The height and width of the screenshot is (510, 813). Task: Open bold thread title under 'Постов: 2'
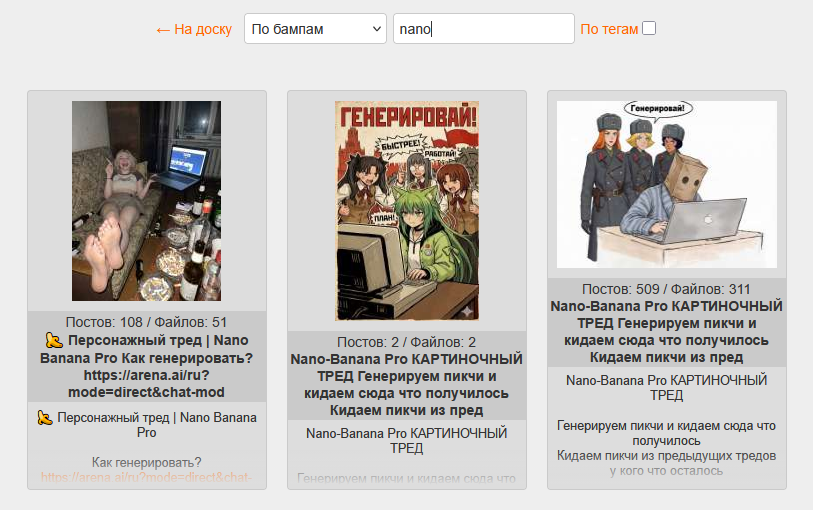coord(406,385)
